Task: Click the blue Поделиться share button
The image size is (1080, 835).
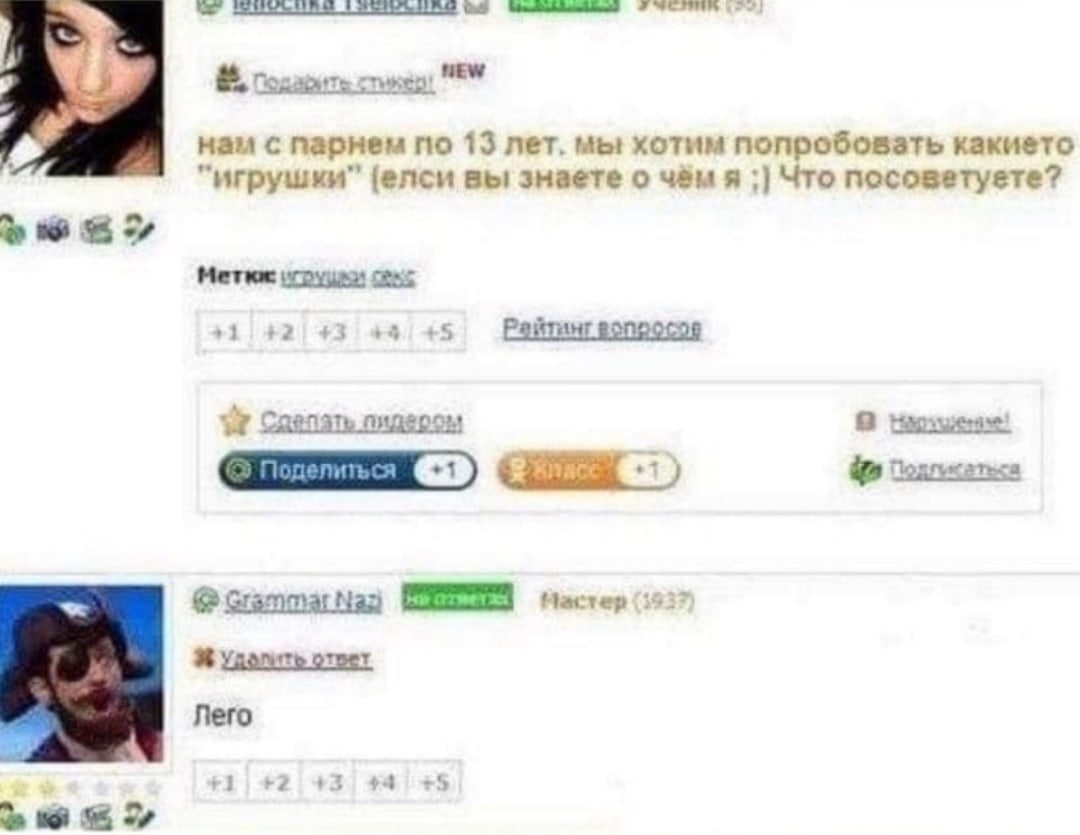Action: [348, 471]
